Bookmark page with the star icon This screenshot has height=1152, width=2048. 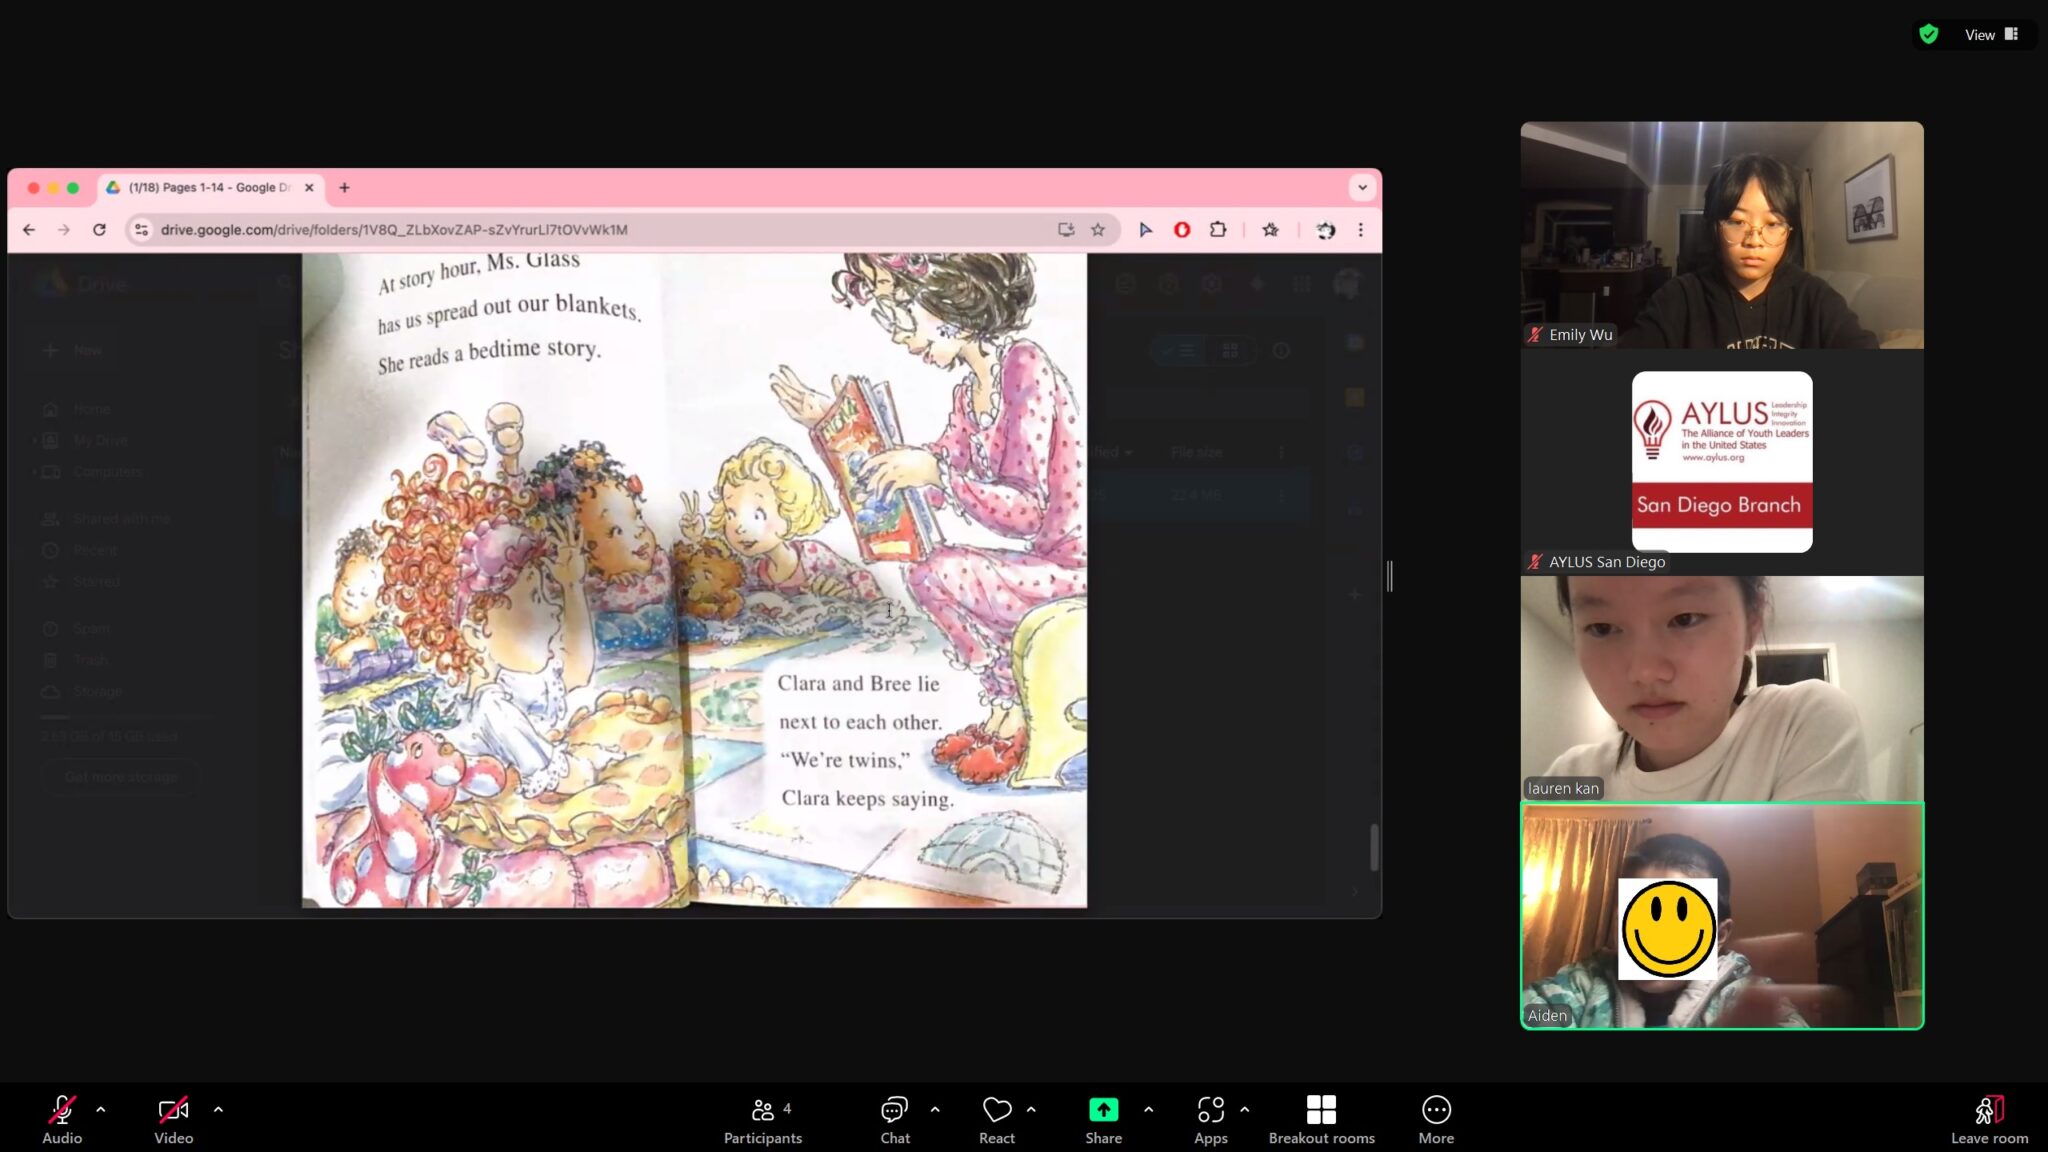coord(1098,230)
